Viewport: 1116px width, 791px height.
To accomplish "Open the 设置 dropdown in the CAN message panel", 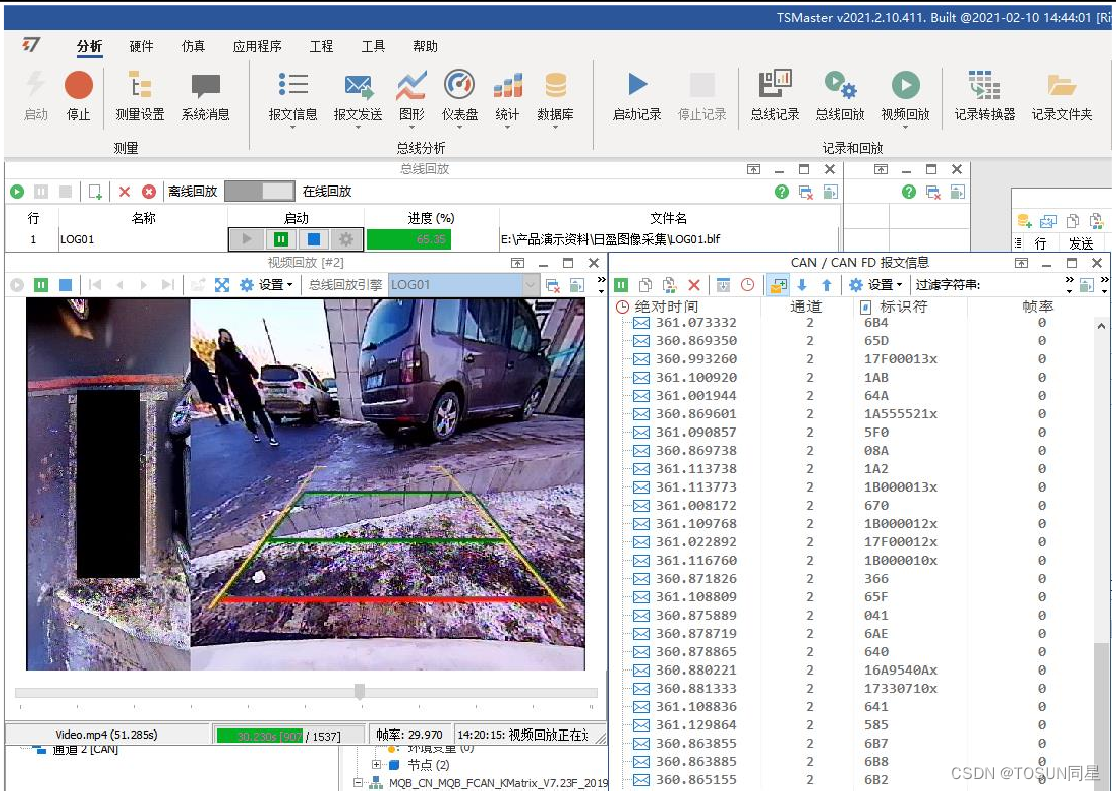I will pos(875,285).
